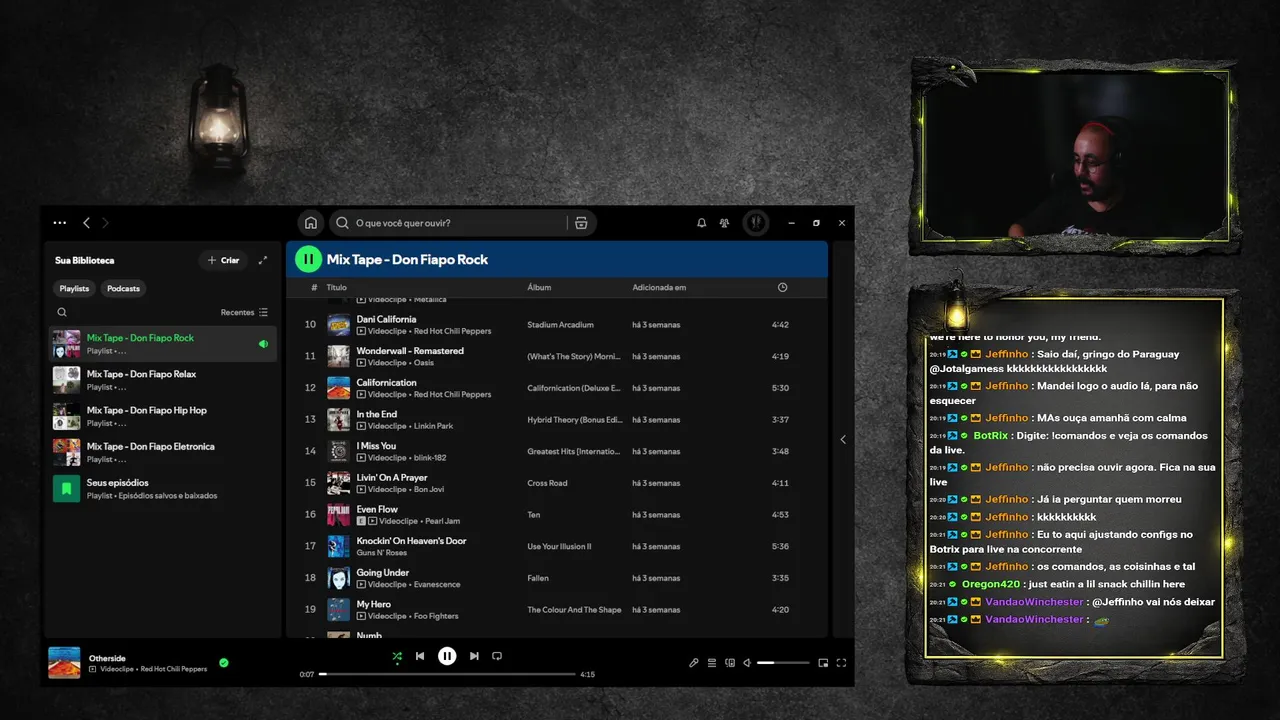This screenshot has width=1280, height=720.
Task: Open Seus episódios in the library
Action: coord(163,489)
